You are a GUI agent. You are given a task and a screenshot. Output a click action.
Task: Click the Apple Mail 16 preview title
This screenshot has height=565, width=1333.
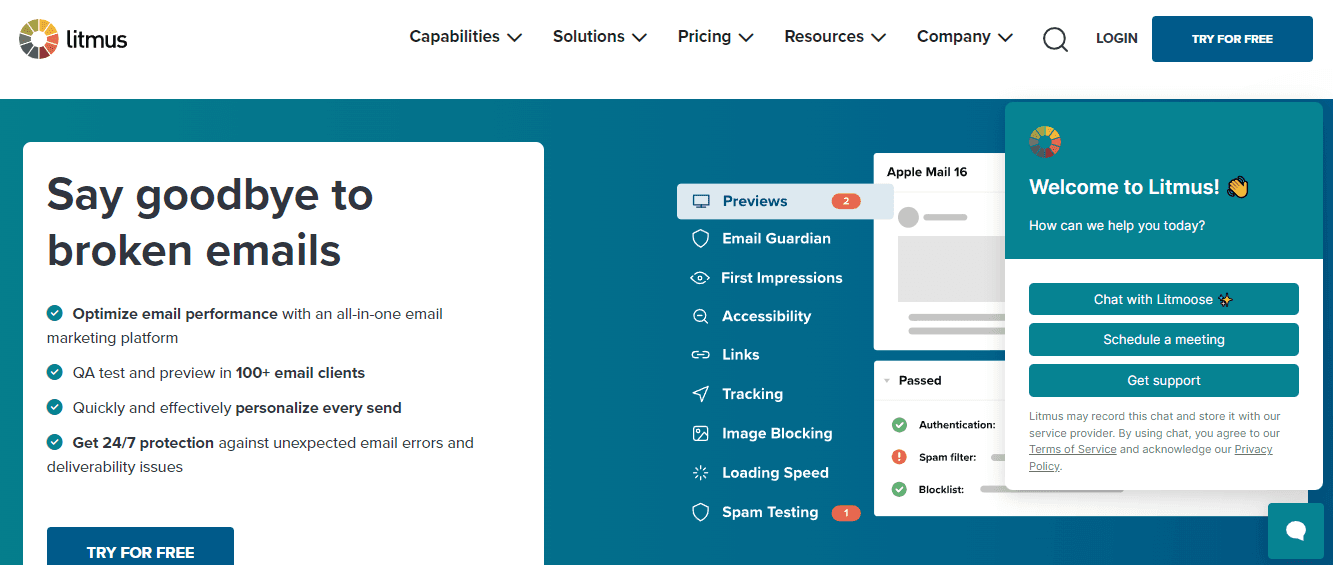pos(927,172)
